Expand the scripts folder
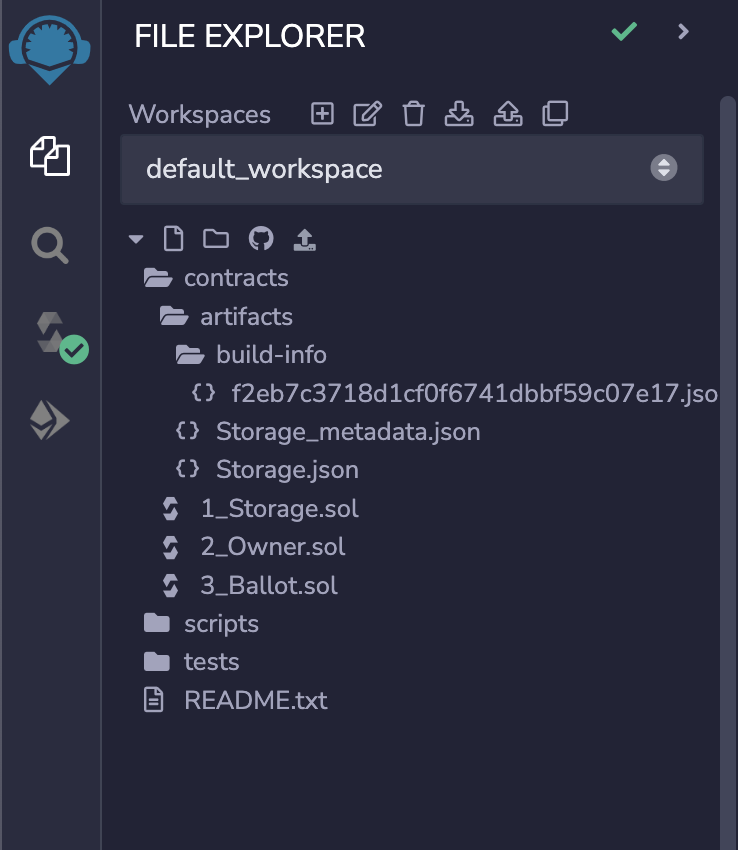Screen dimensions: 738x850 click(220, 624)
